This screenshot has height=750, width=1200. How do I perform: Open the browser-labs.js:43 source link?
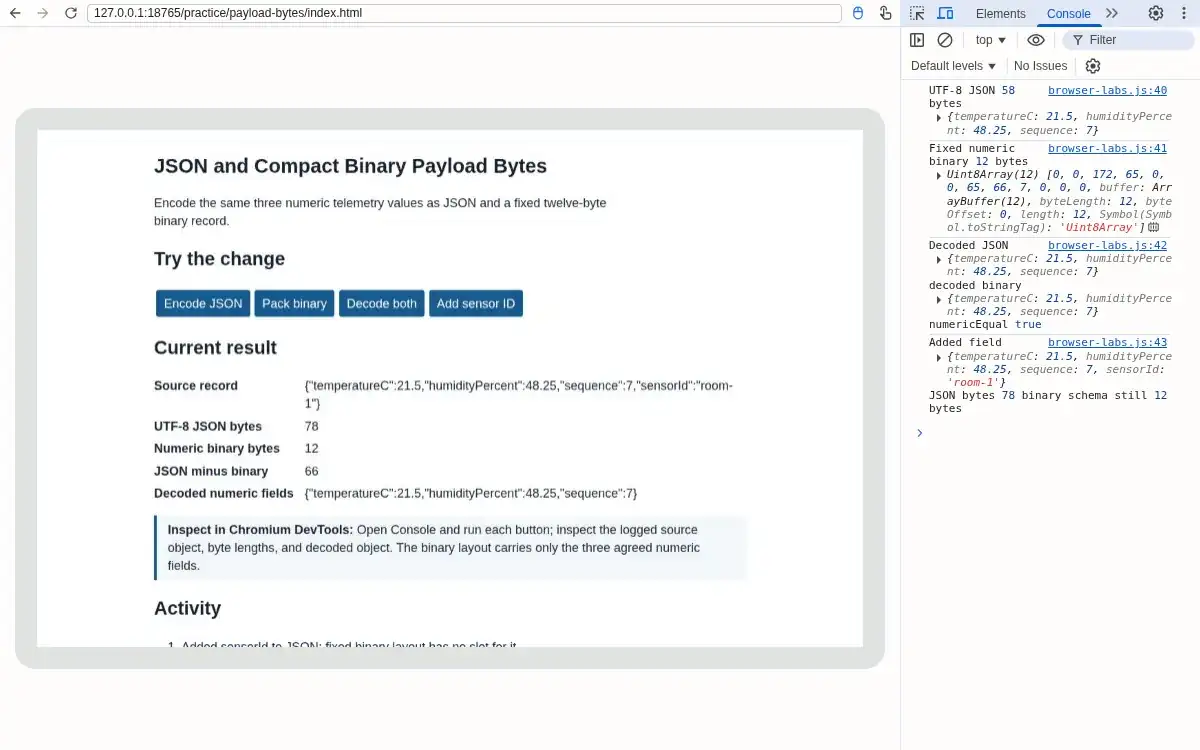click(1107, 342)
